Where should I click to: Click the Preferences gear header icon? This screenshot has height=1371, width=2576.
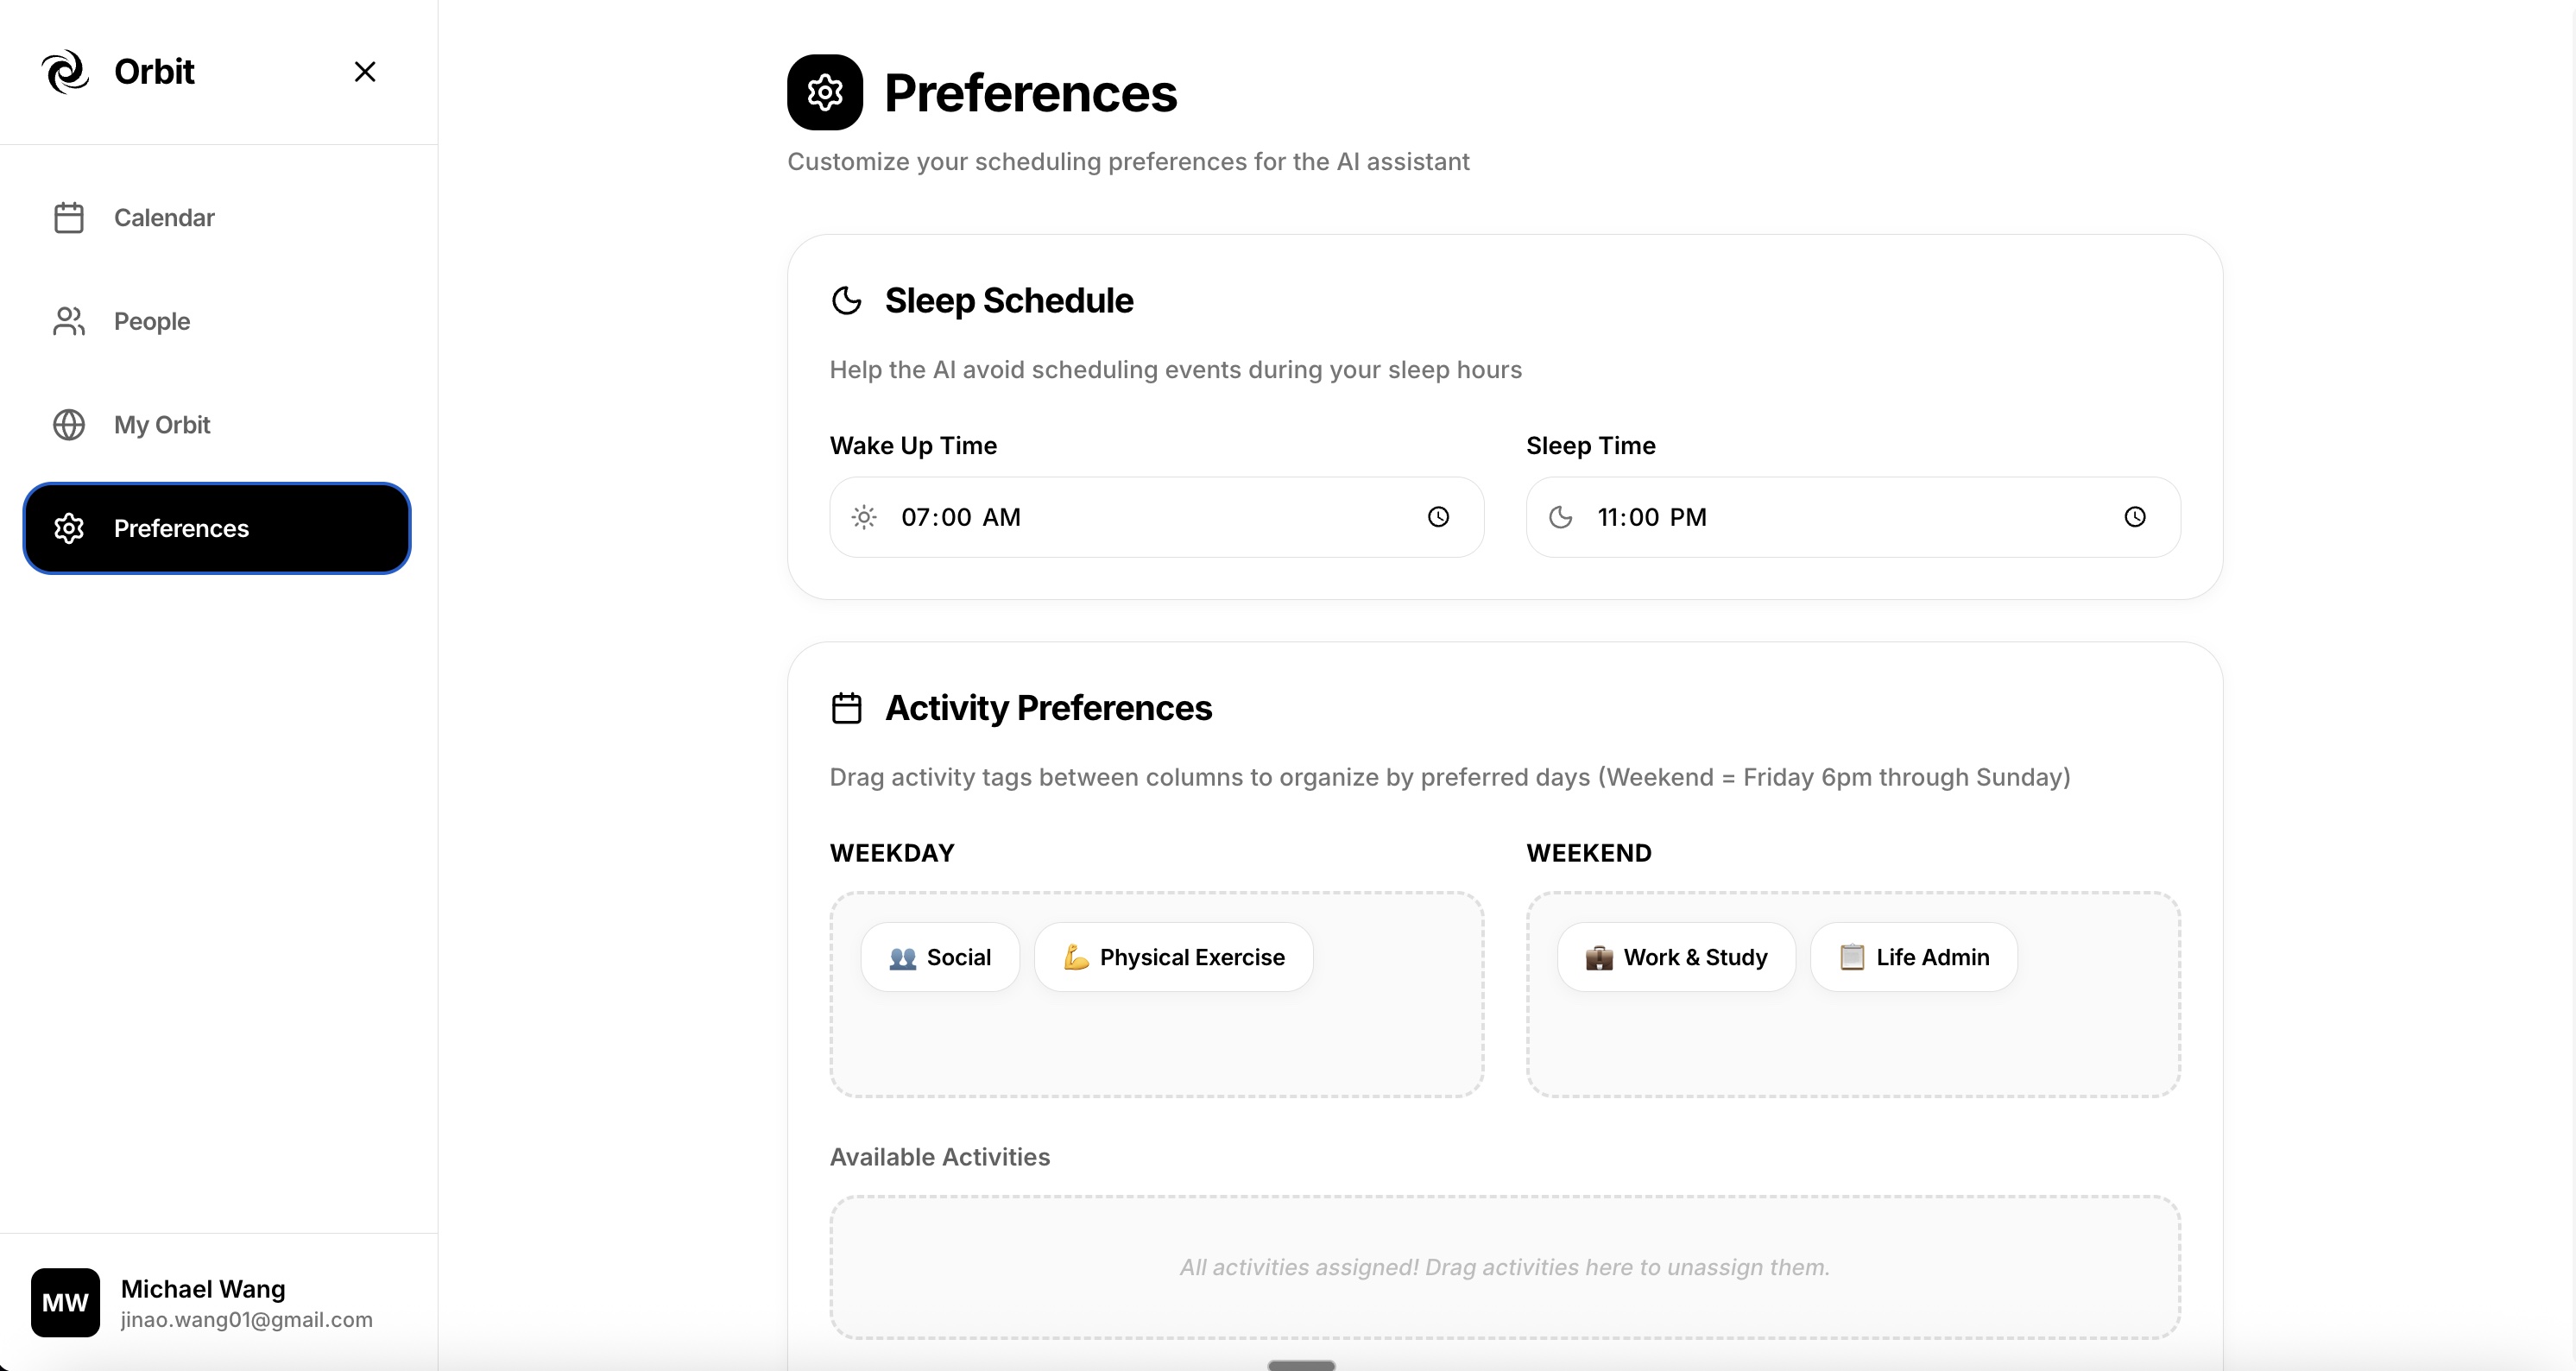coord(825,92)
